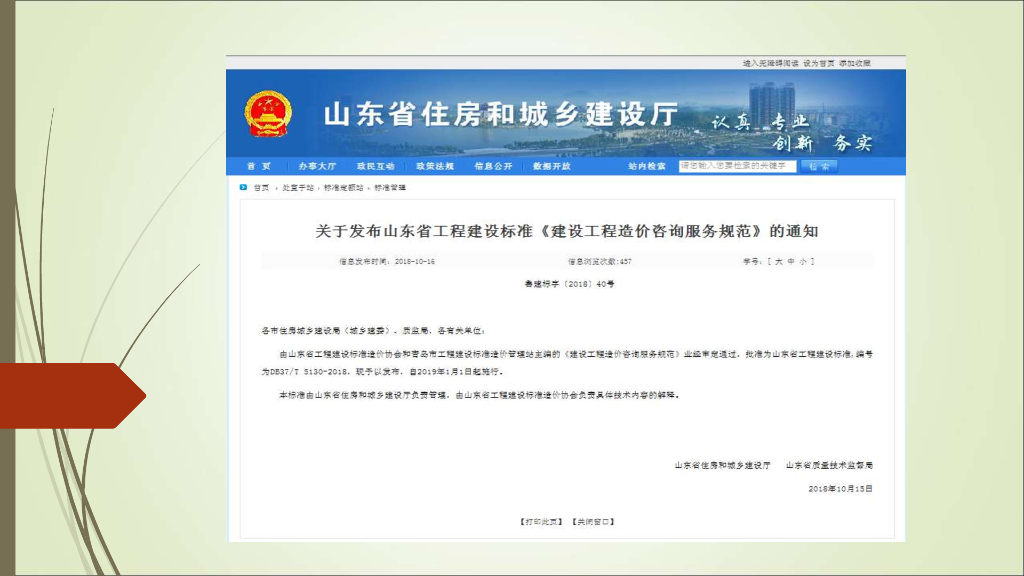This screenshot has width=1024, height=576.
Task: Open the 办事大厅 navigation tab
Action: [317, 167]
